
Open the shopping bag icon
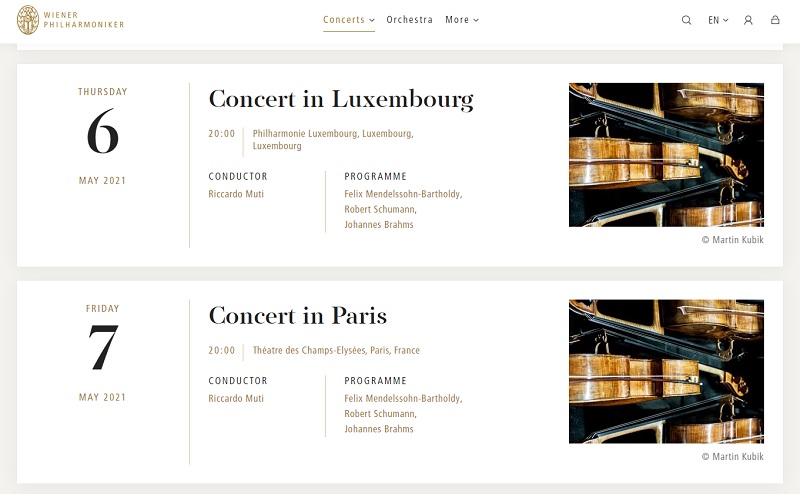775,20
